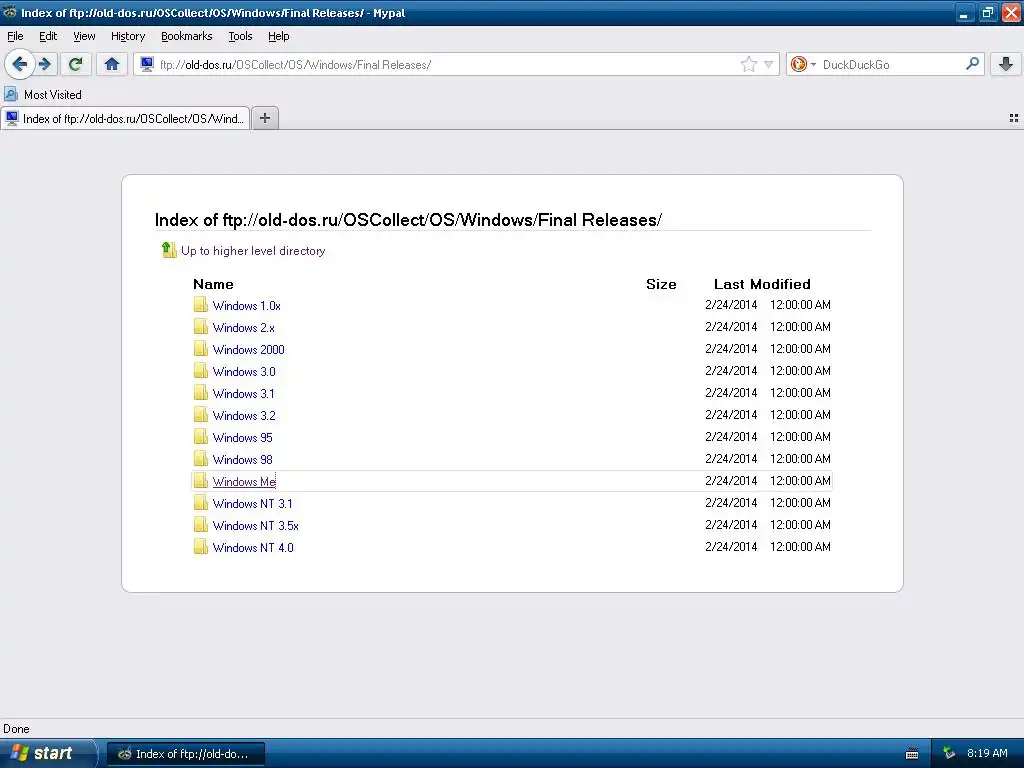Open the File menu

click(15, 37)
